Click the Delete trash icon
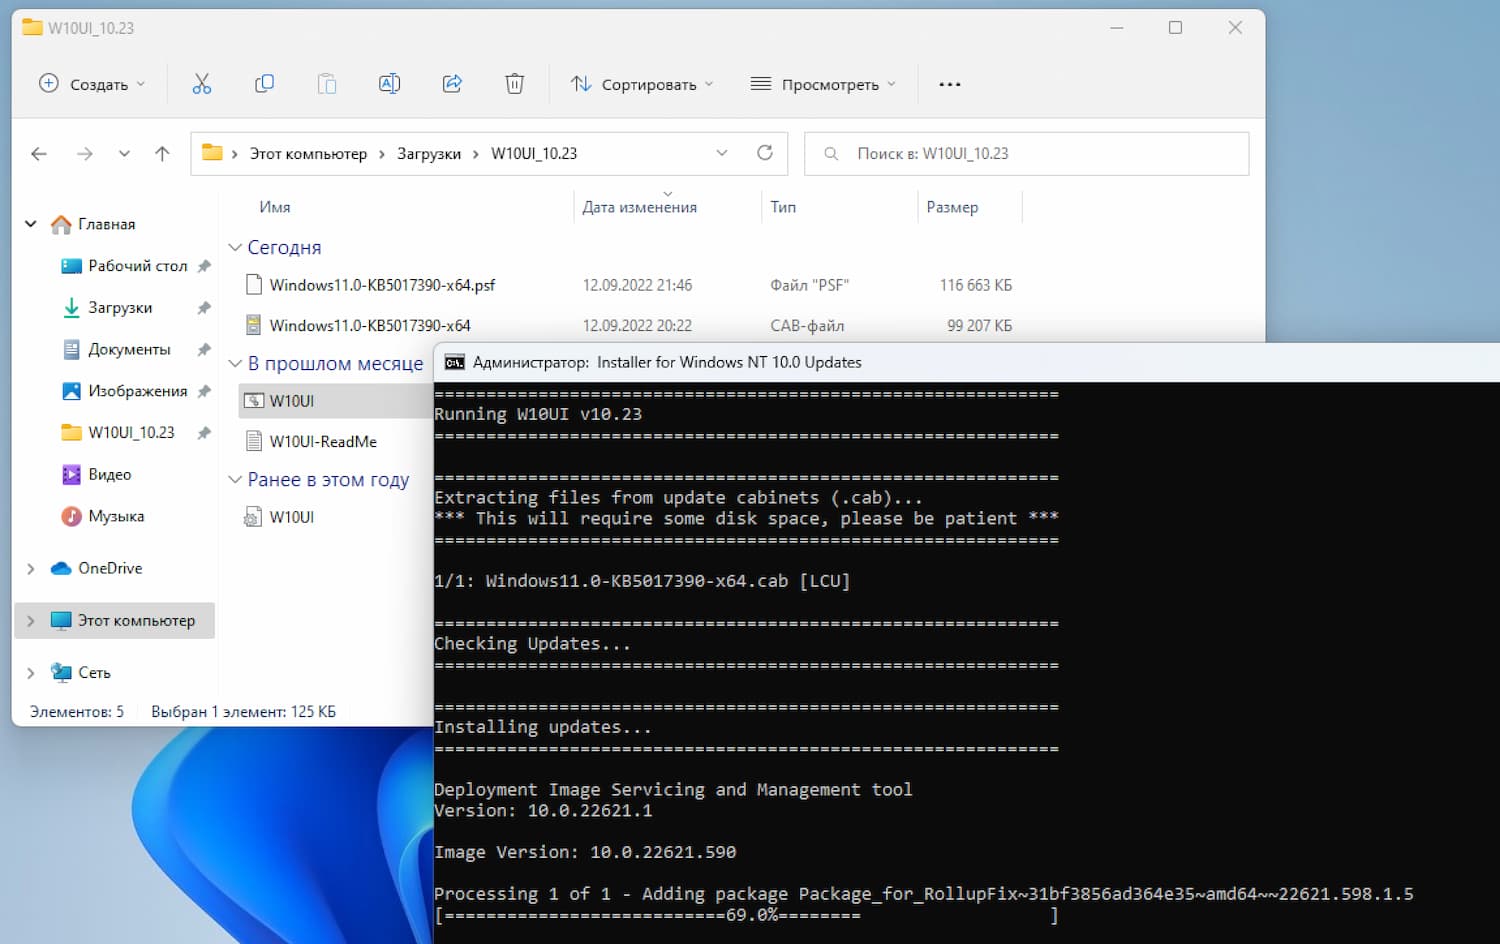This screenshot has width=1500, height=944. [x=514, y=84]
